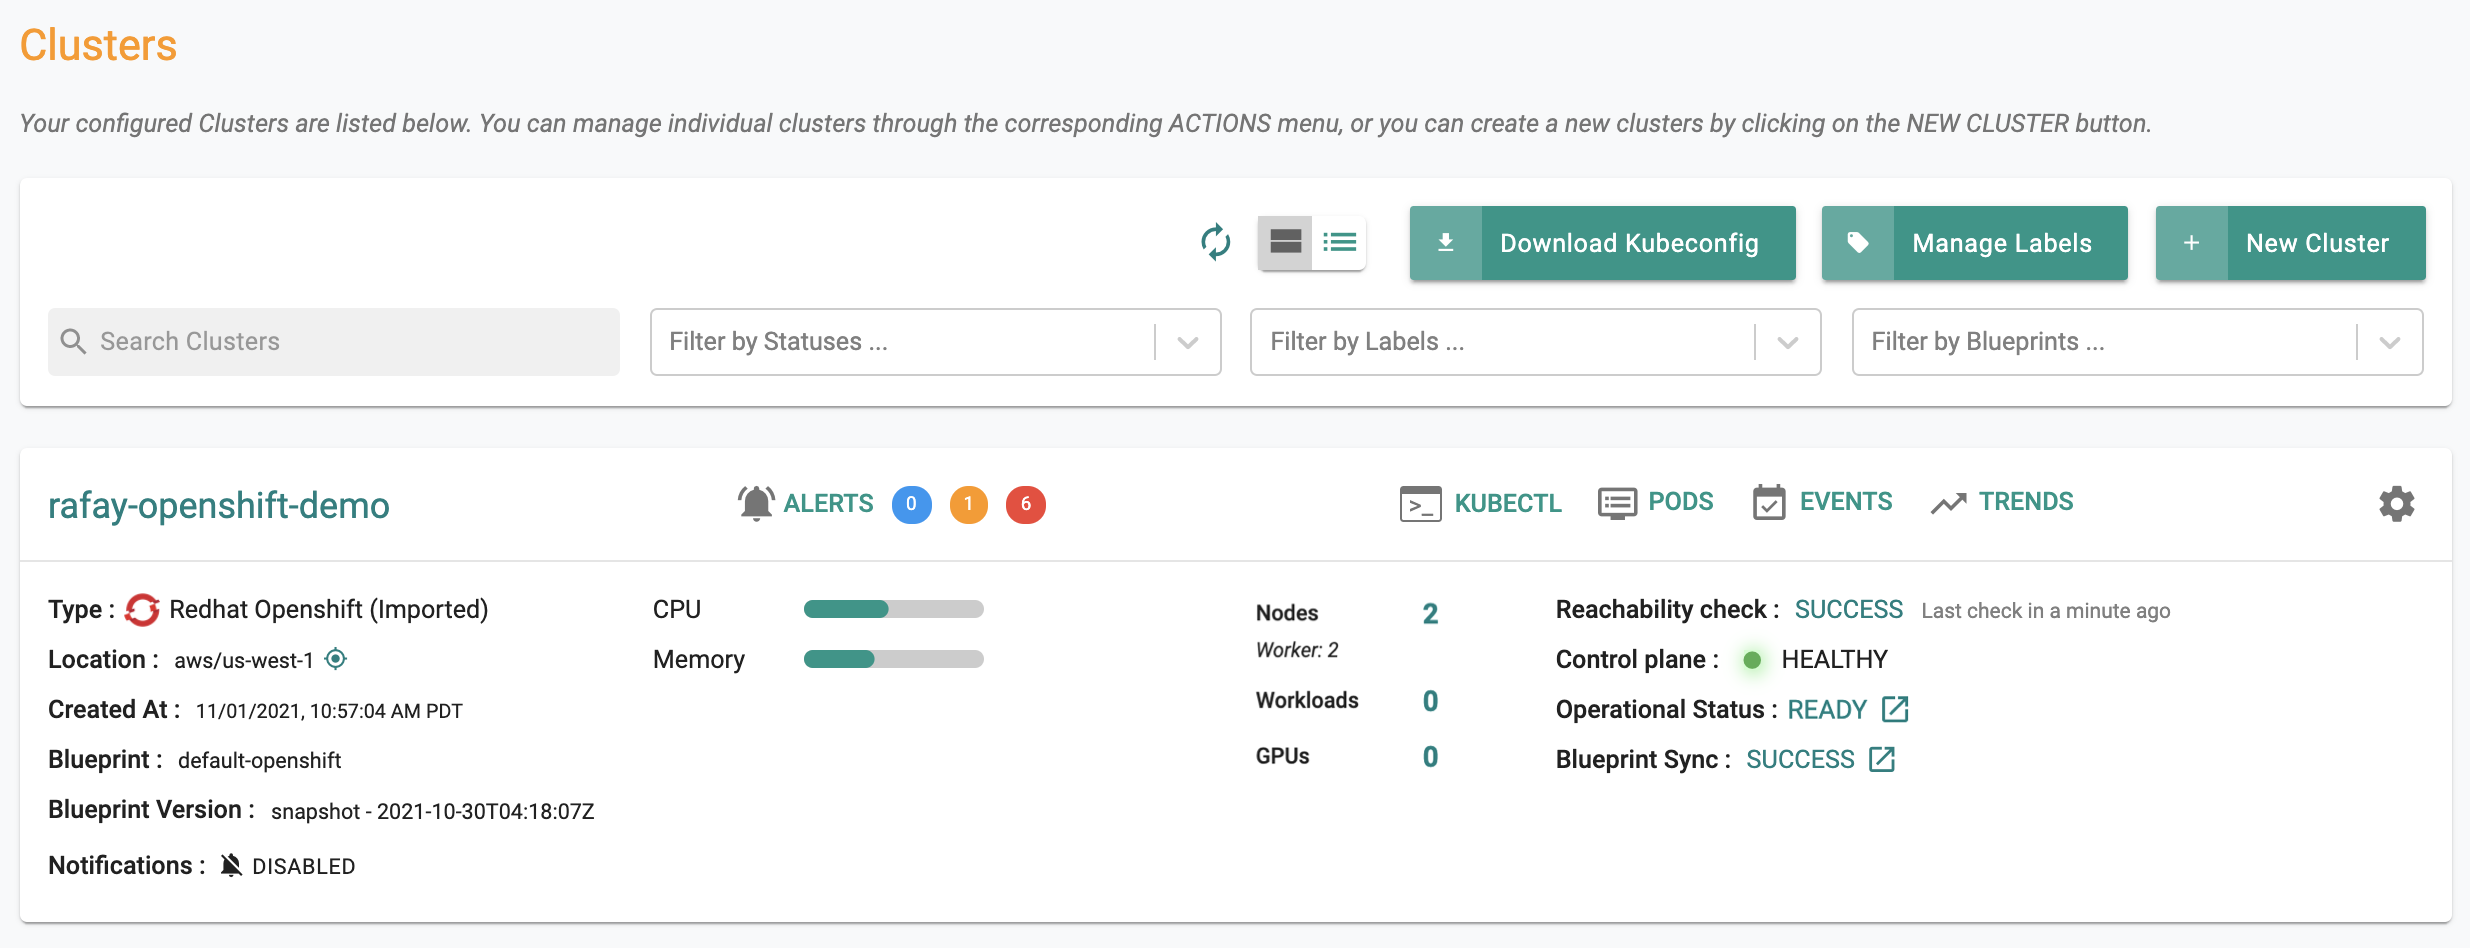Click the Workloads count 0

click(1430, 702)
